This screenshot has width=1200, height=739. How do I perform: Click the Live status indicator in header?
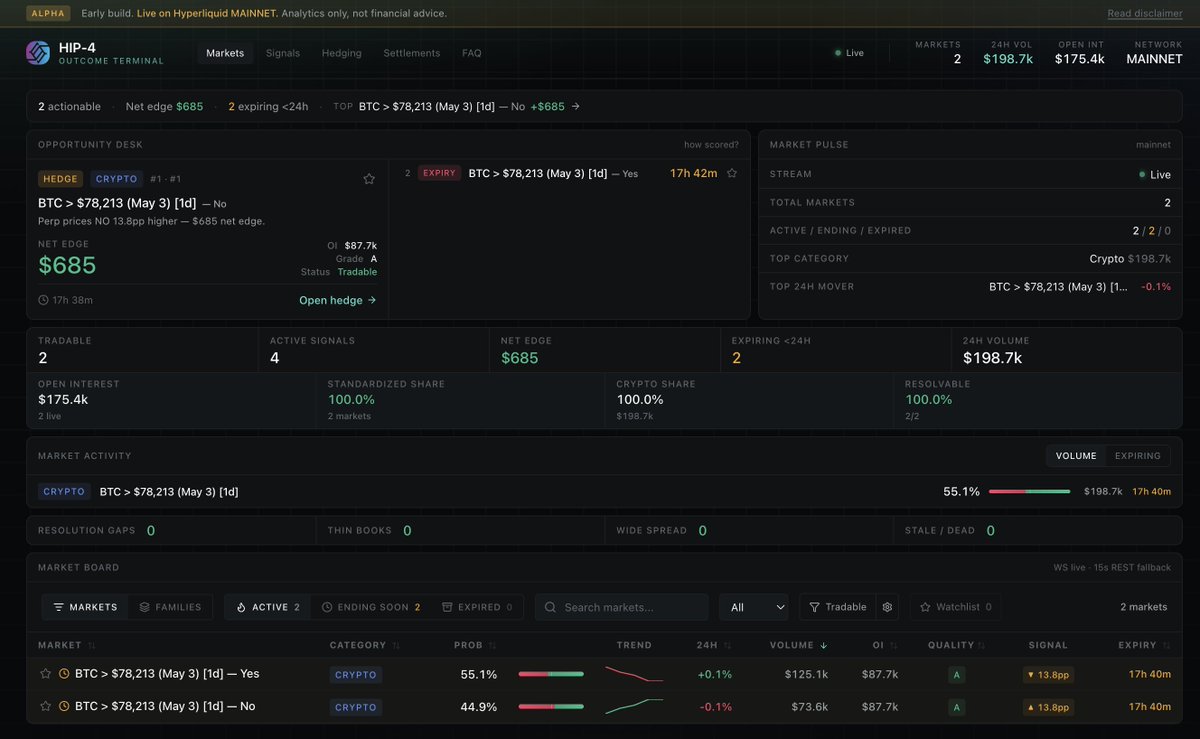point(850,53)
